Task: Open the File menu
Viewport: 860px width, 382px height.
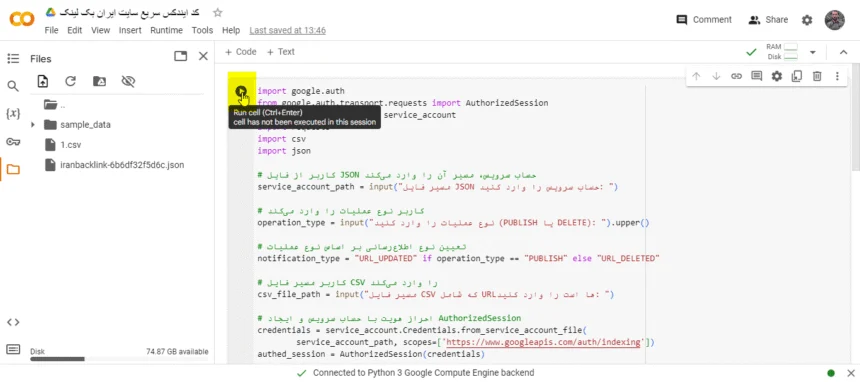Action: pyautogui.click(x=52, y=30)
